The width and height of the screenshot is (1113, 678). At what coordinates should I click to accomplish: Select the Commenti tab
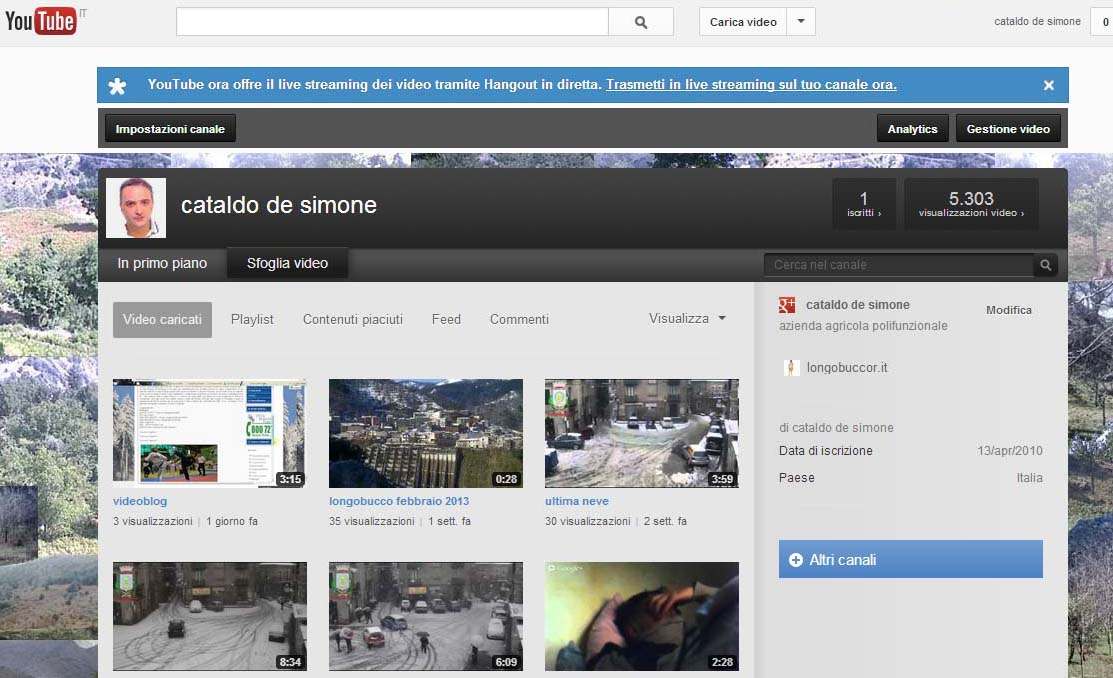point(519,320)
